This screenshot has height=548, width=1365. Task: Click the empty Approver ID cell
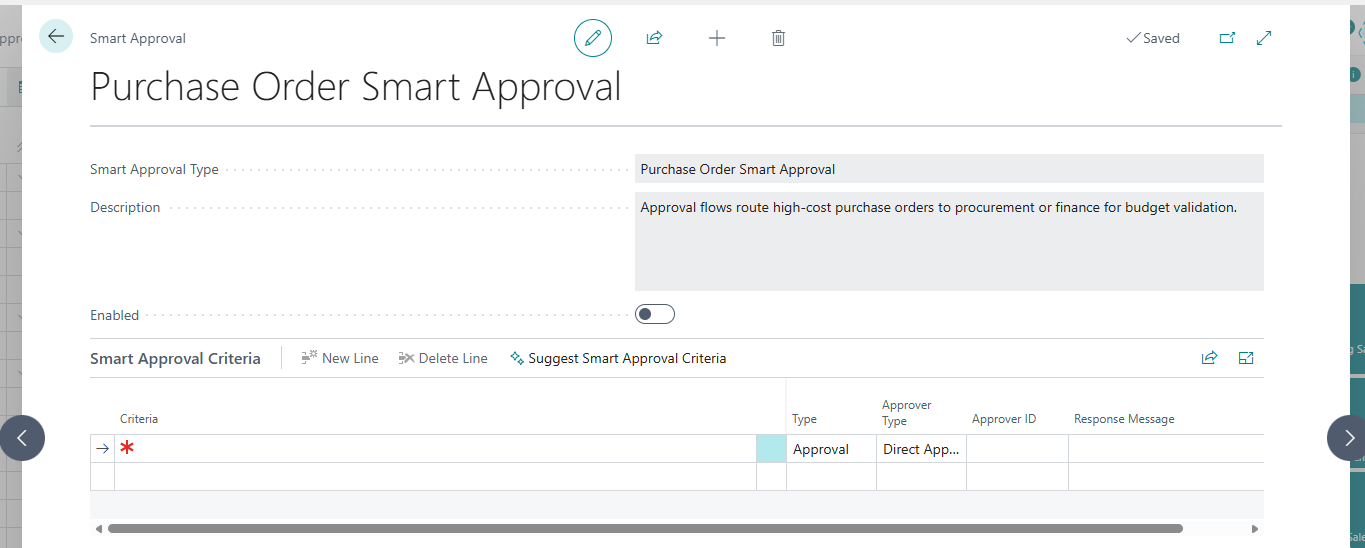tap(1017, 449)
